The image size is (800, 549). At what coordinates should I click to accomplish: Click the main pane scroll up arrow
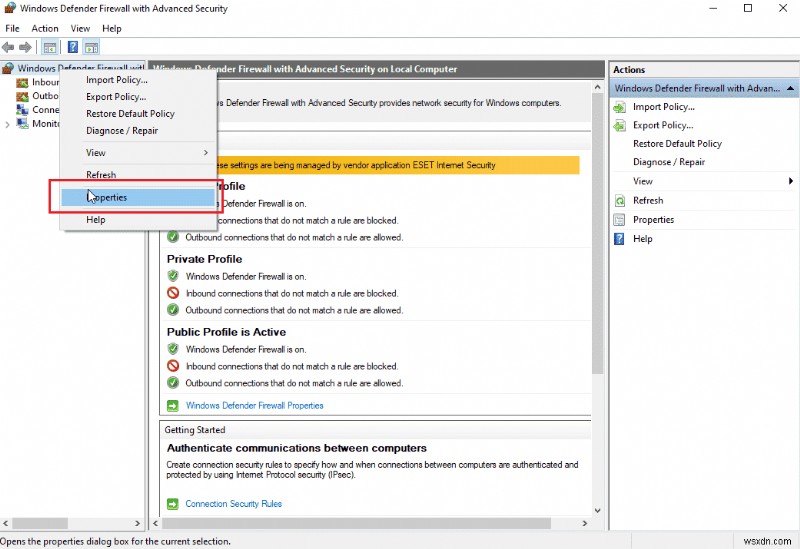point(597,87)
